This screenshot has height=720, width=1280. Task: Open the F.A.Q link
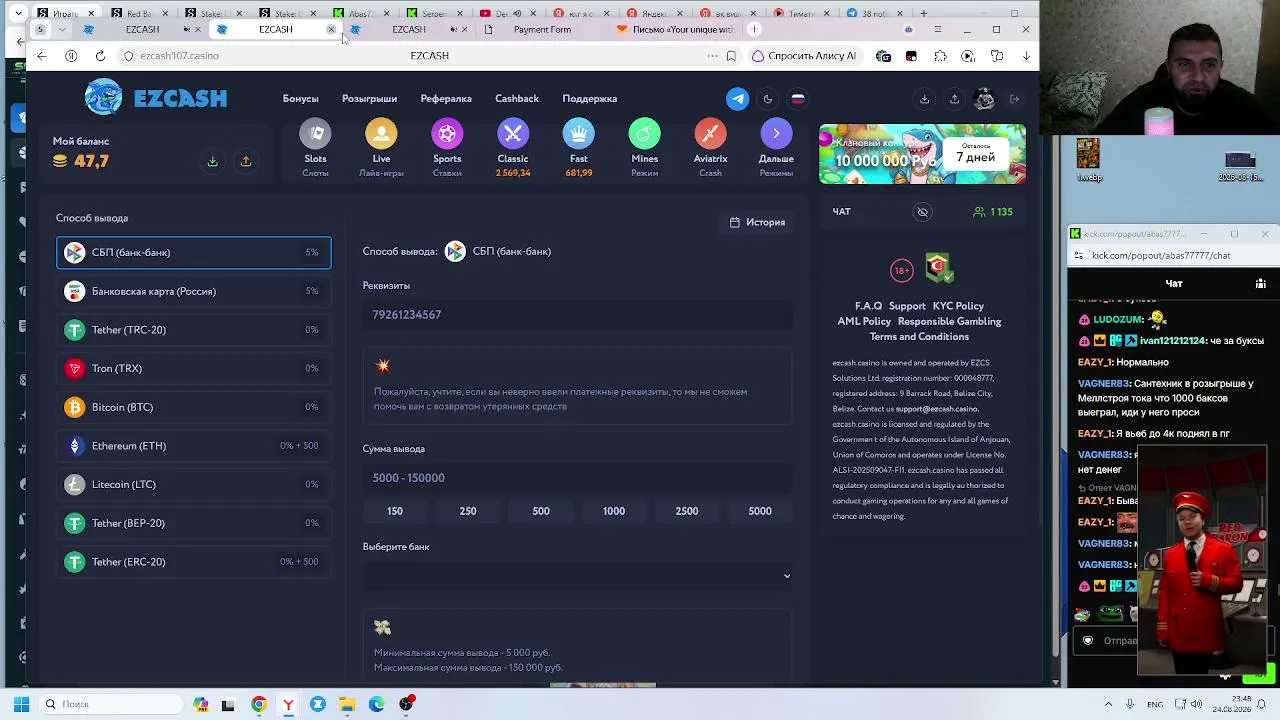click(869, 306)
